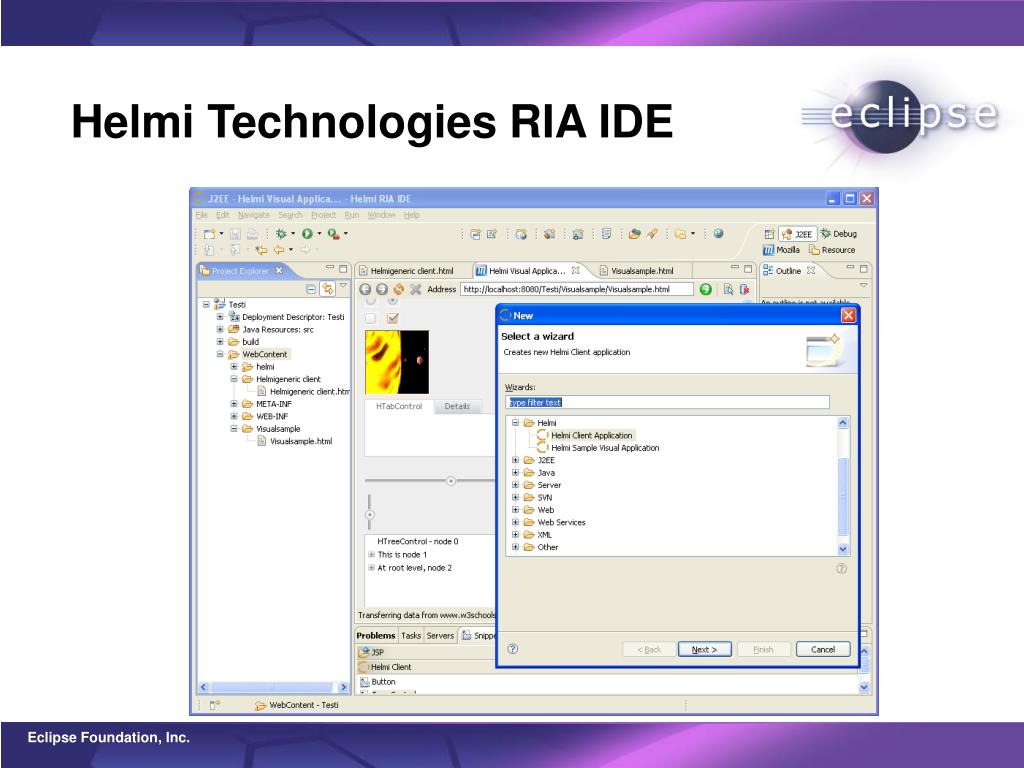This screenshot has width=1024, height=768.
Task: Click the Cancel button in New dialog
Action: point(823,649)
